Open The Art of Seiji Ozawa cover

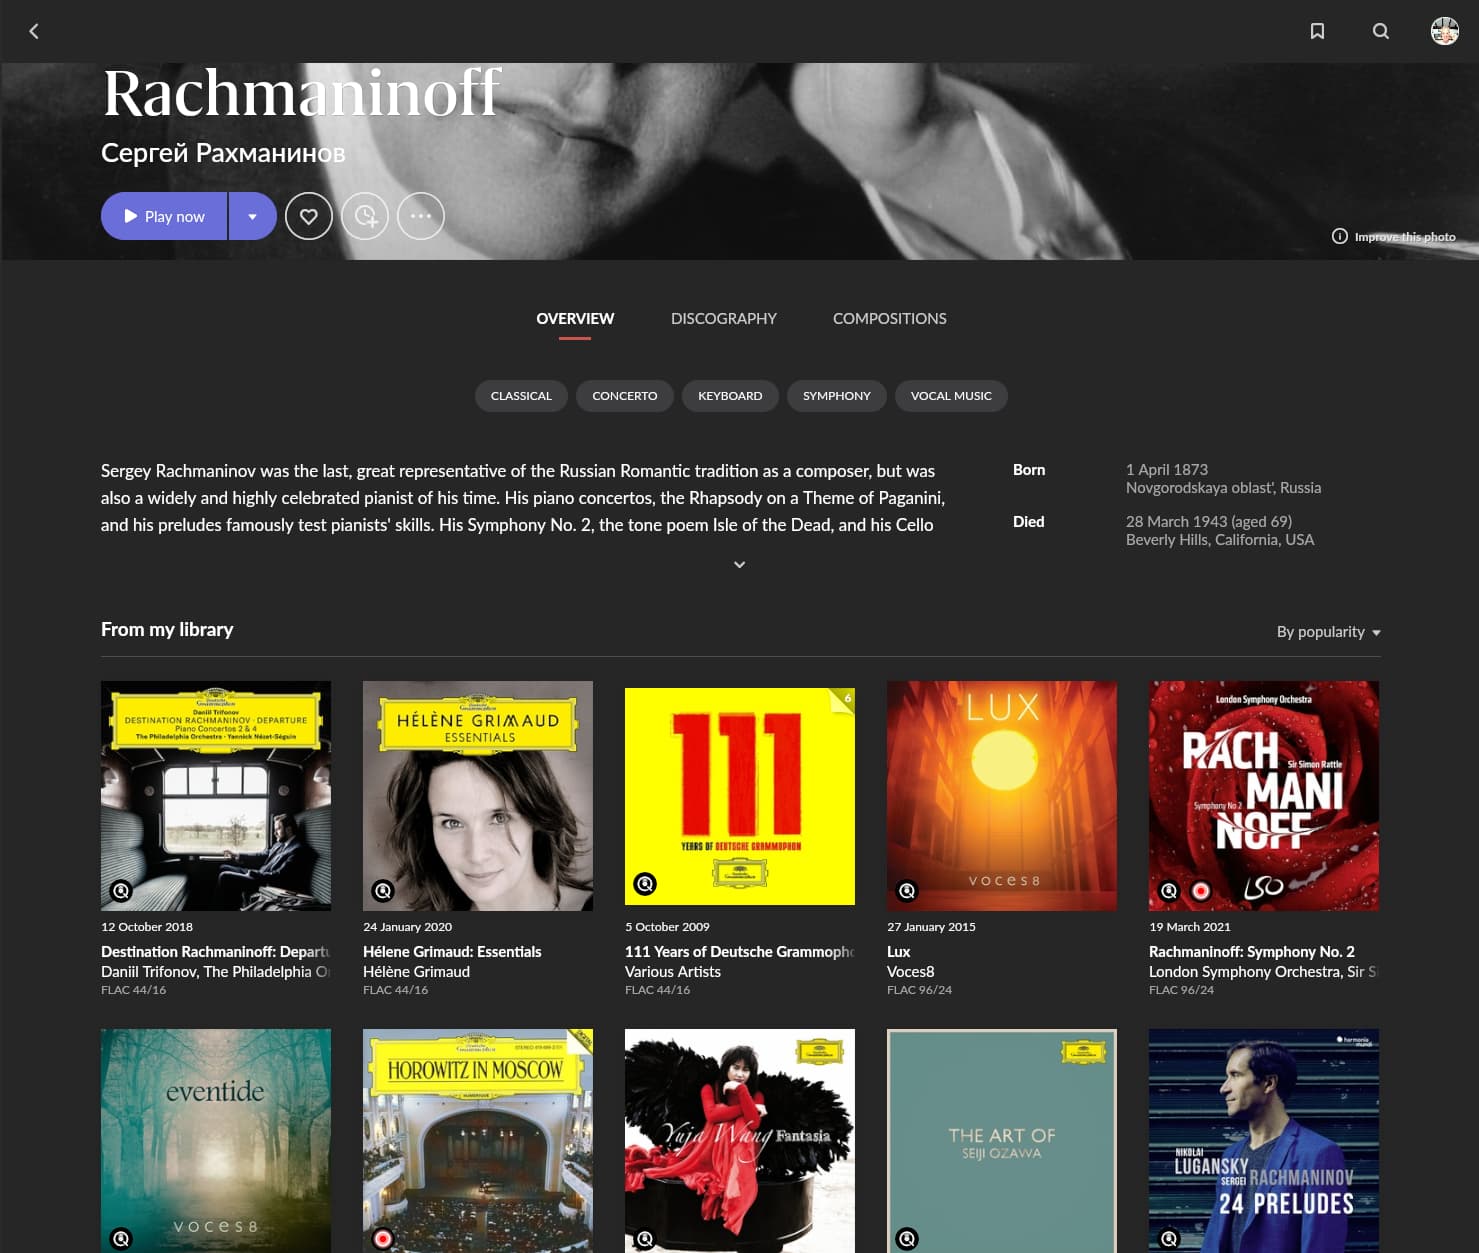(1002, 1141)
